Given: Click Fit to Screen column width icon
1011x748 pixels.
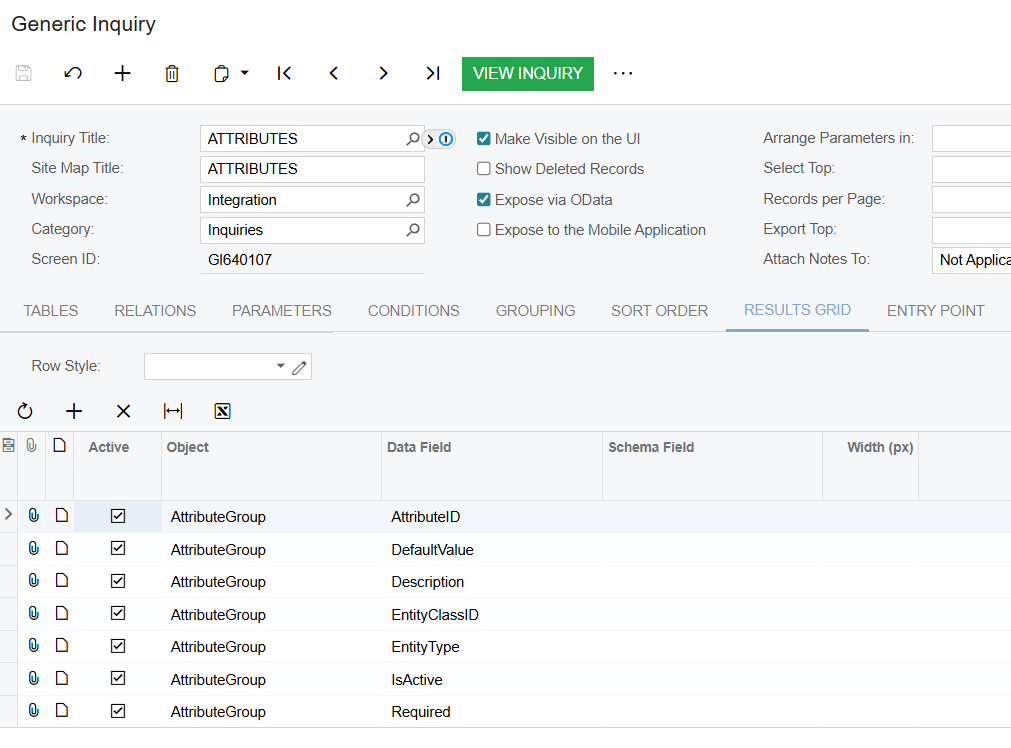Looking at the screenshot, I should [x=173, y=411].
